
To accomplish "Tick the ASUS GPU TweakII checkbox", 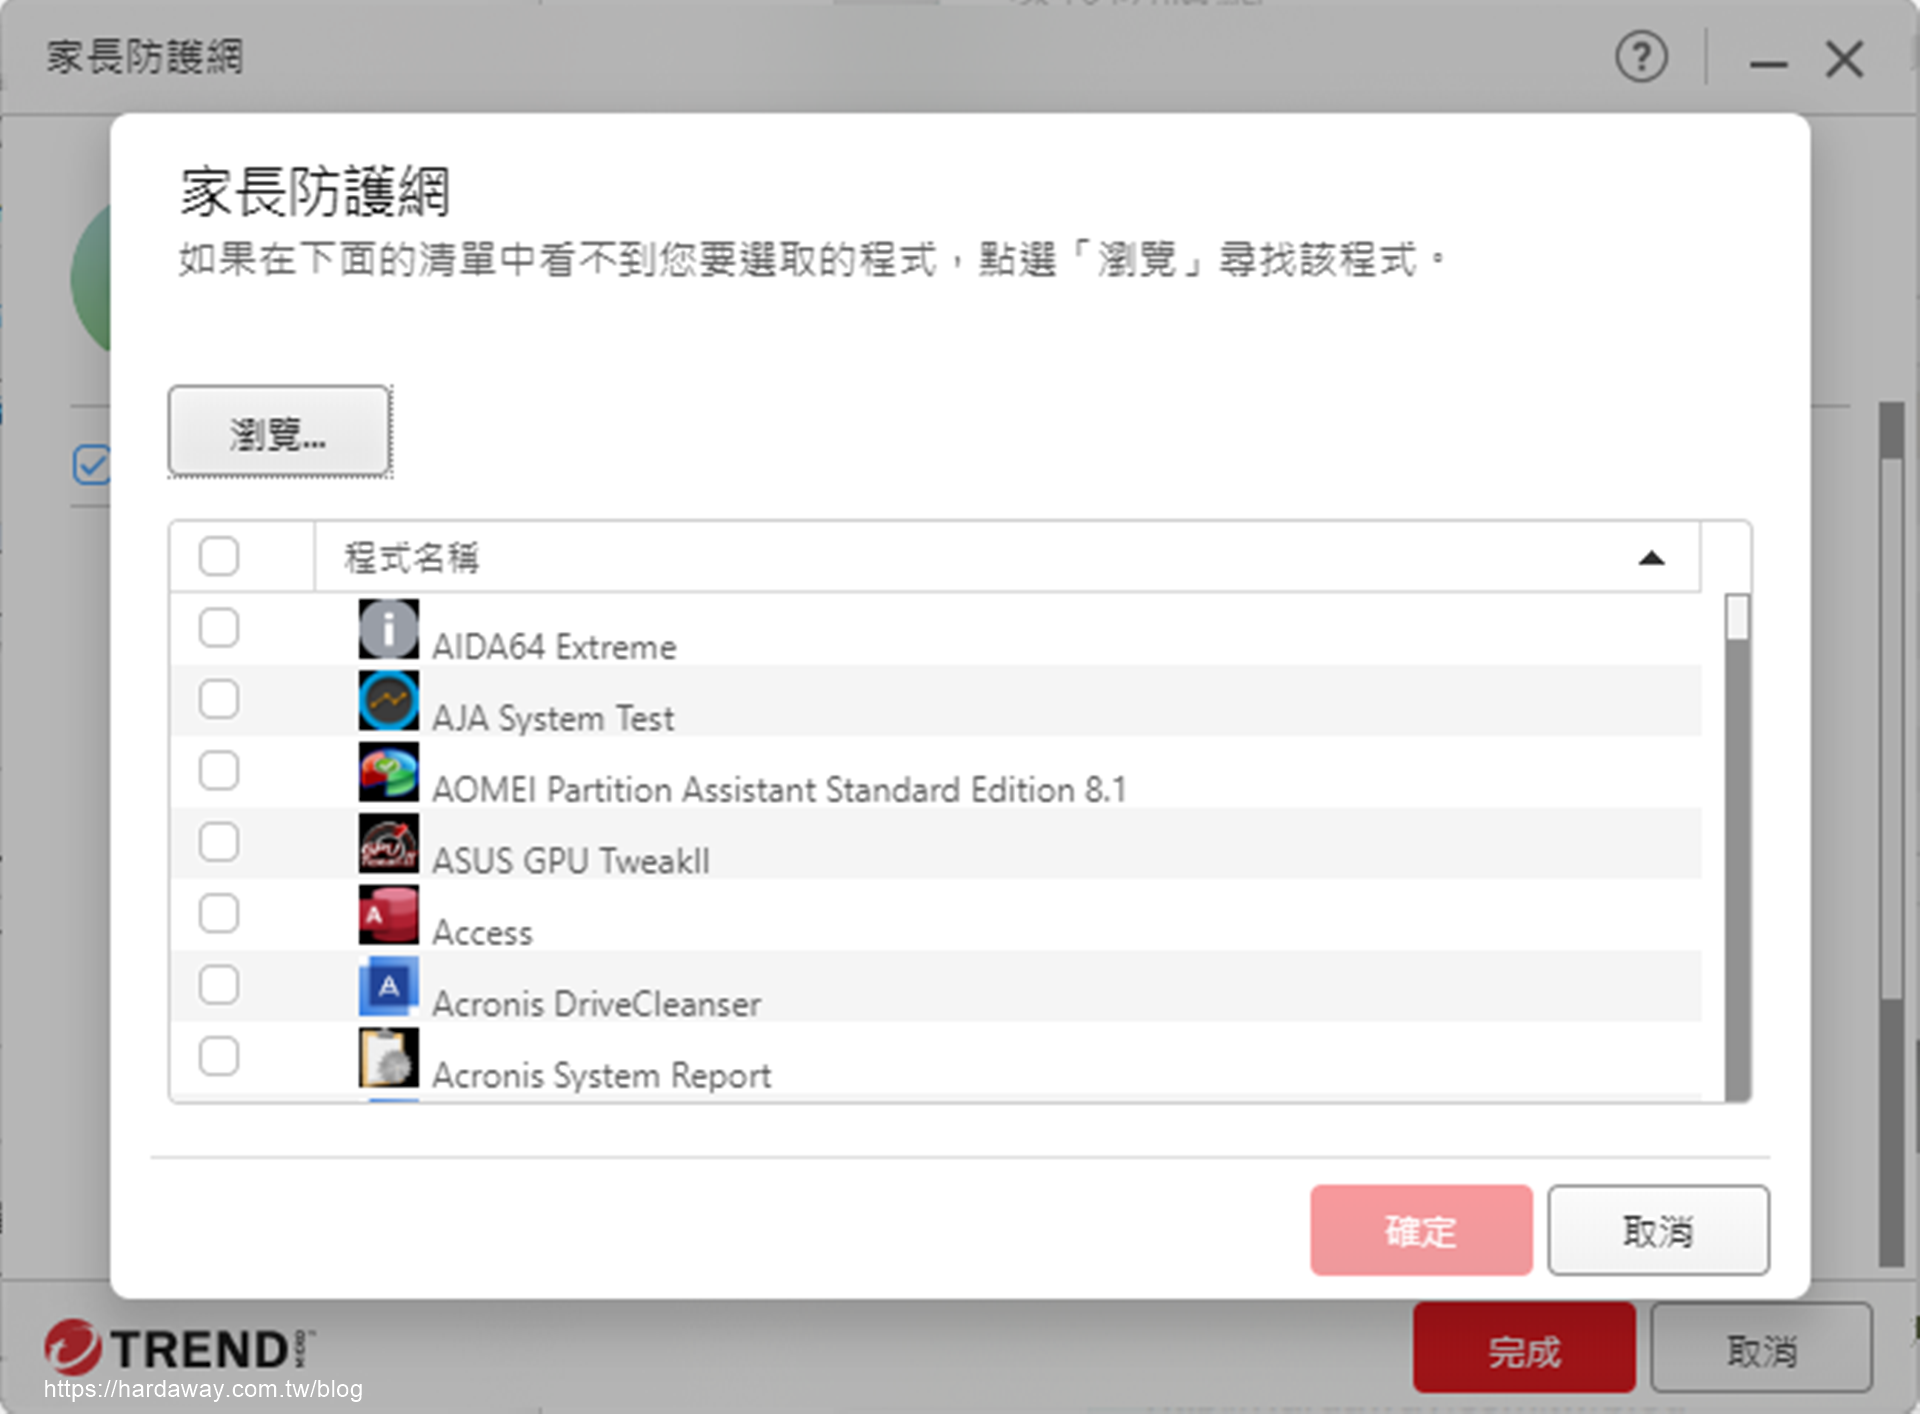I will coord(218,842).
